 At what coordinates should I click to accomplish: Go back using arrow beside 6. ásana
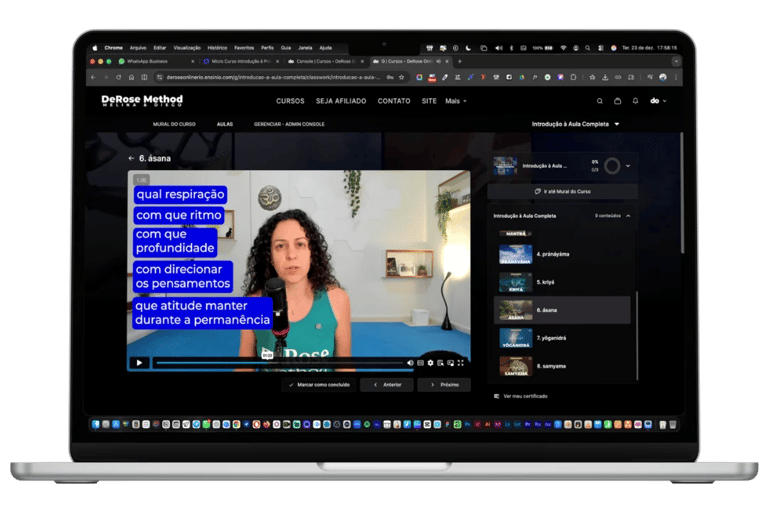pyautogui.click(x=131, y=158)
